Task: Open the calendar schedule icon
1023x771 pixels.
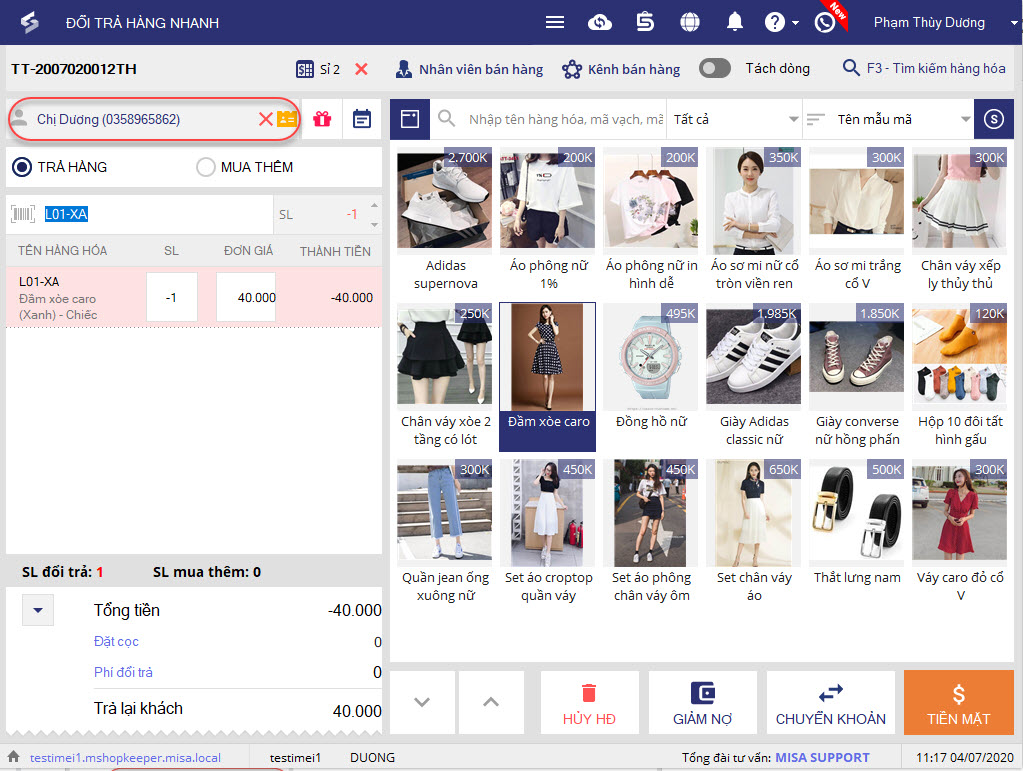Action: click(x=362, y=119)
